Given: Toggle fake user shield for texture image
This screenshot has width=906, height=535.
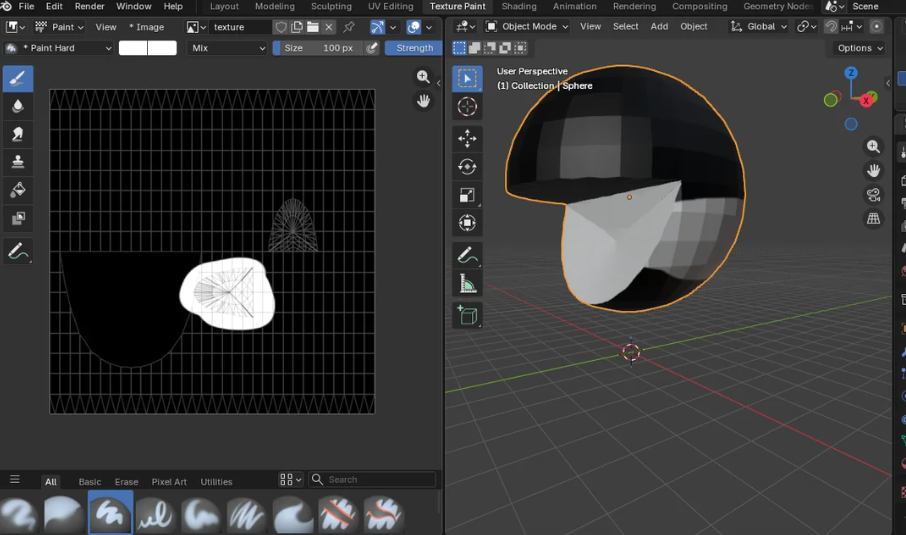Looking at the screenshot, I should 281,27.
